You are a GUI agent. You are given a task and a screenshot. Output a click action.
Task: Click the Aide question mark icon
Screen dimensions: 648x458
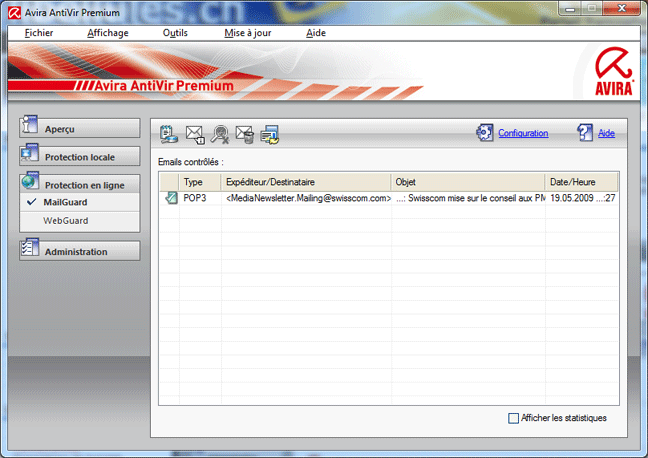(x=585, y=133)
